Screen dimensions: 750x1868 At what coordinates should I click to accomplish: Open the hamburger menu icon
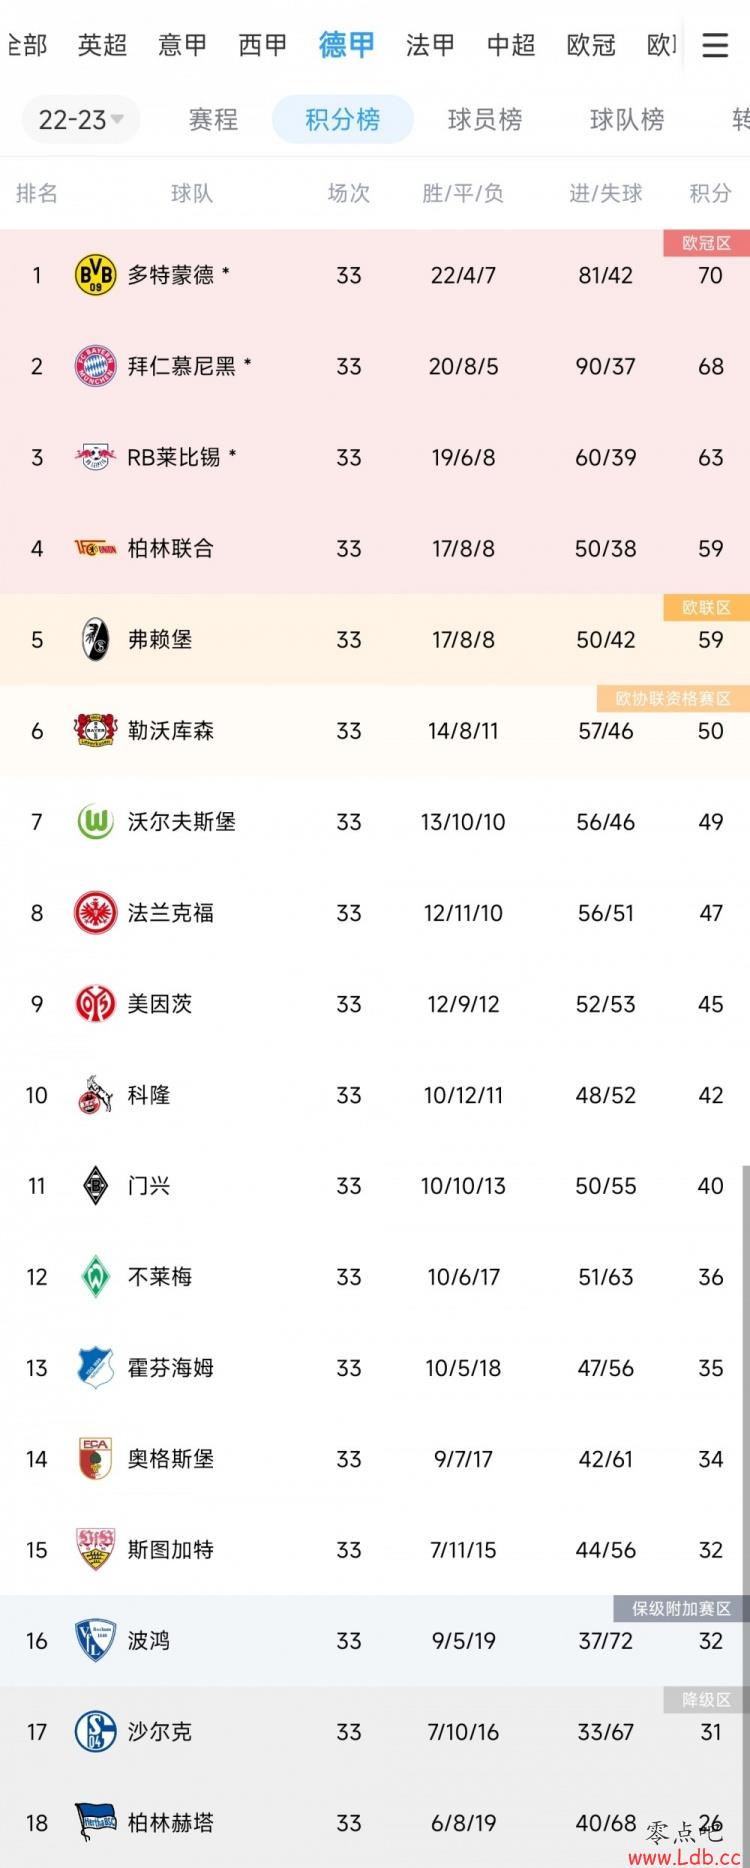coord(715,45)
